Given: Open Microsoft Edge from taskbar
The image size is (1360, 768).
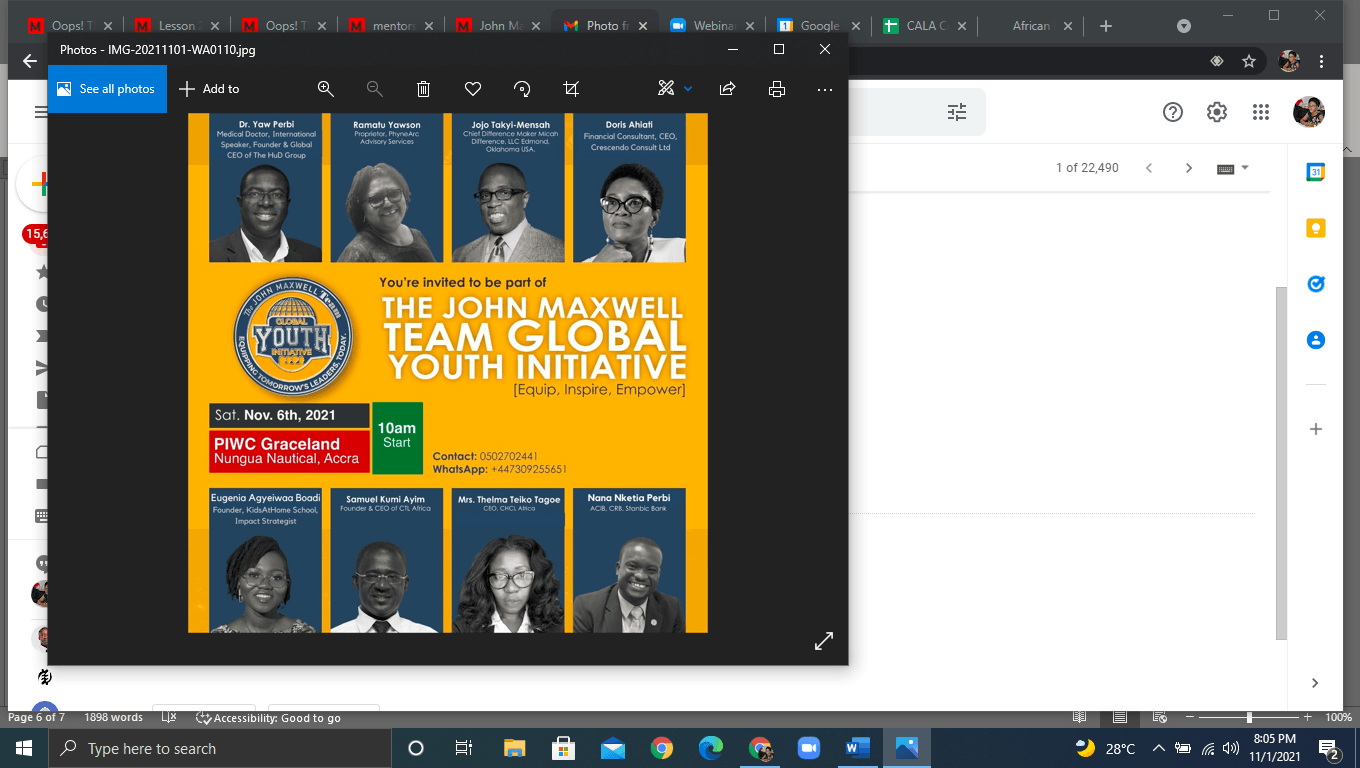Looking at the screenshot, I should coord(710,748).
